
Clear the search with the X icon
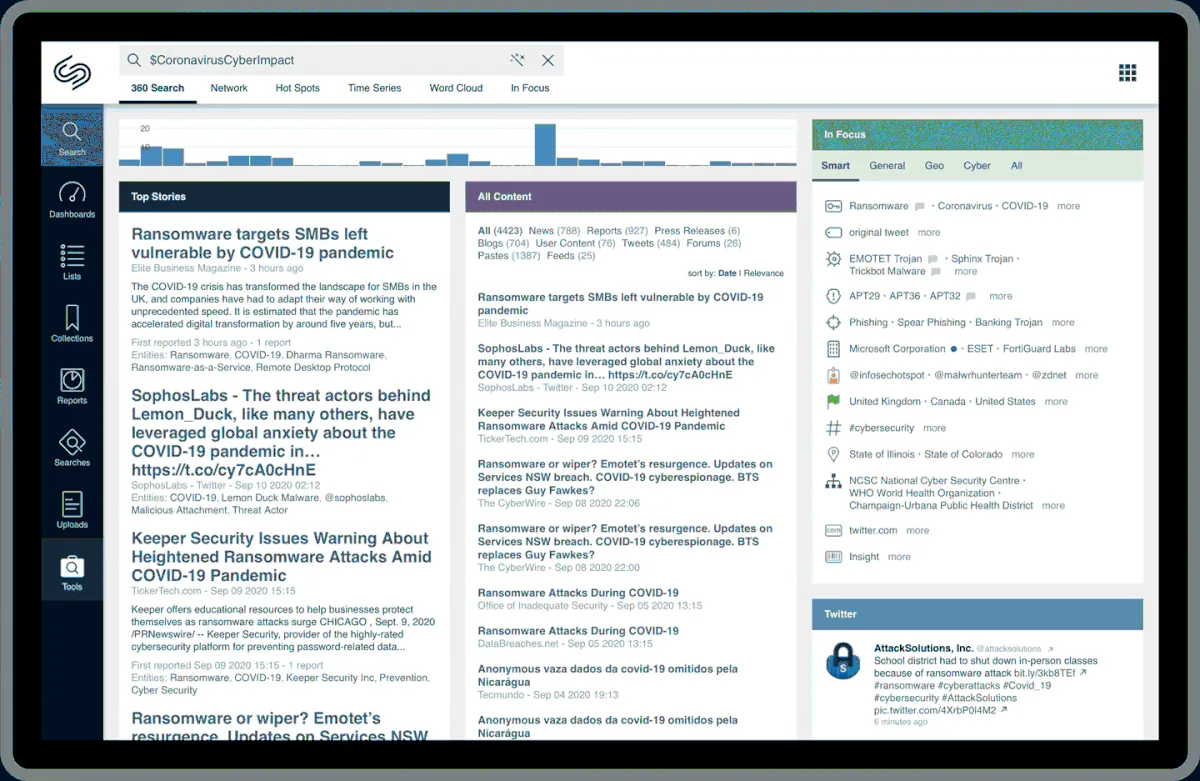click(548, 60)
